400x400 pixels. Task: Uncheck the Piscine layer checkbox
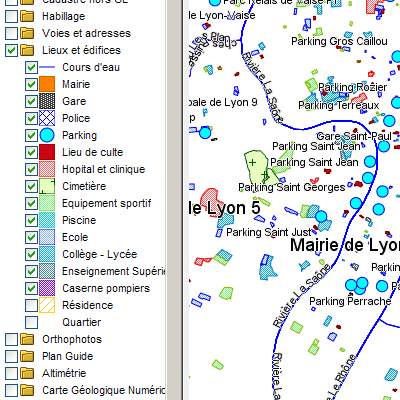click(x=32, y=220)
